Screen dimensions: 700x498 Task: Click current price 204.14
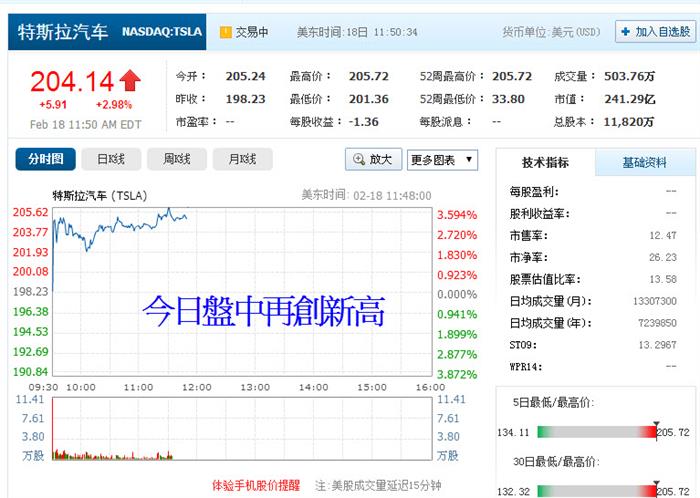click(x=72, y=82)
